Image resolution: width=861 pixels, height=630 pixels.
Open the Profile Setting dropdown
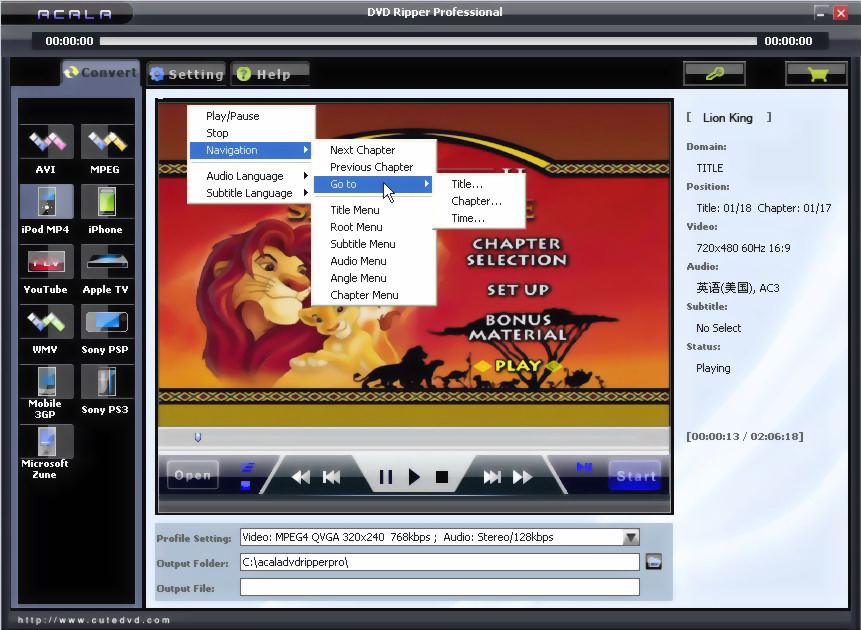coord(630,537)
